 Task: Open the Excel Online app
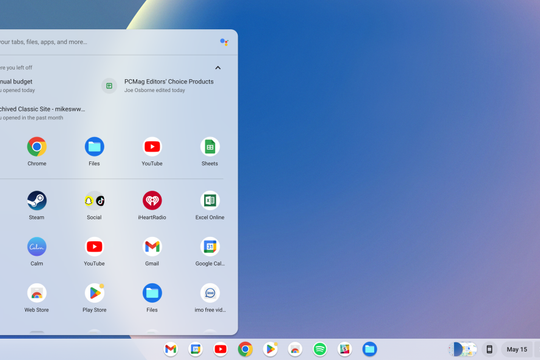[210, 200]
